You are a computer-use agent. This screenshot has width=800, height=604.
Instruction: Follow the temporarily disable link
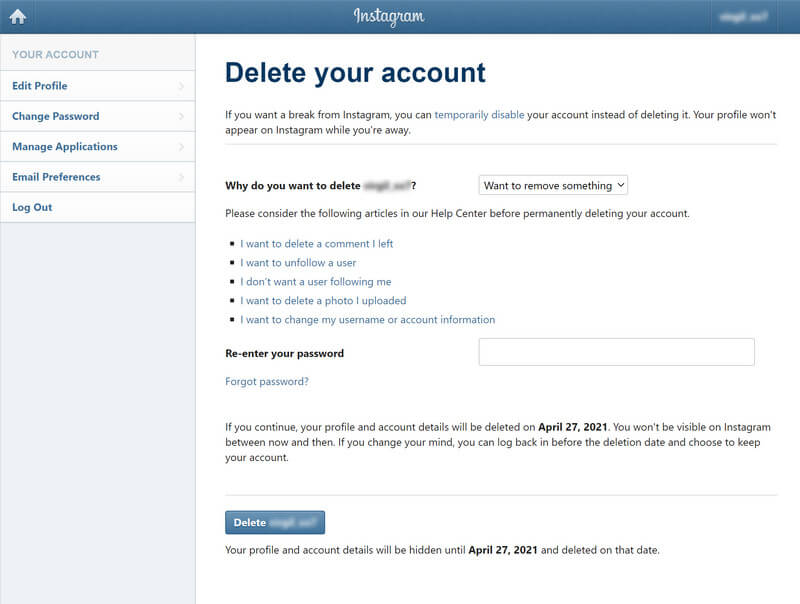click(479, 115)
